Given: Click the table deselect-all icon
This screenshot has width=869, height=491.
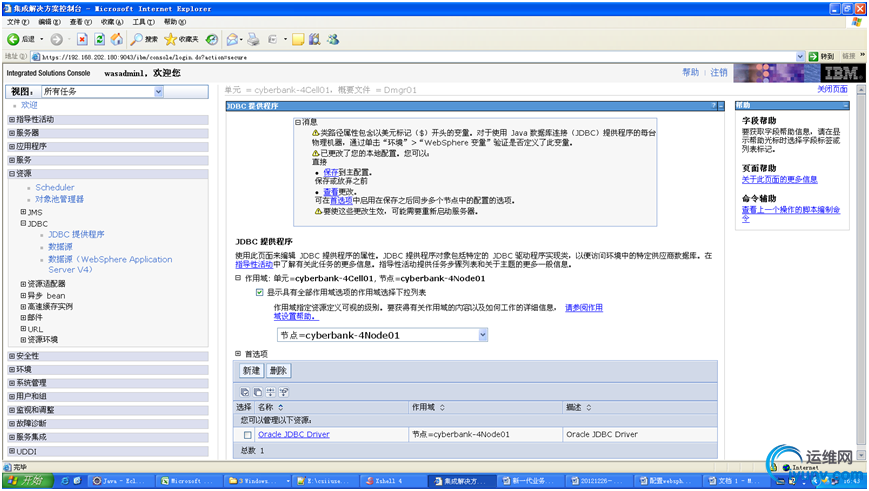Looking at the screenshot, I should click(258, 392).
